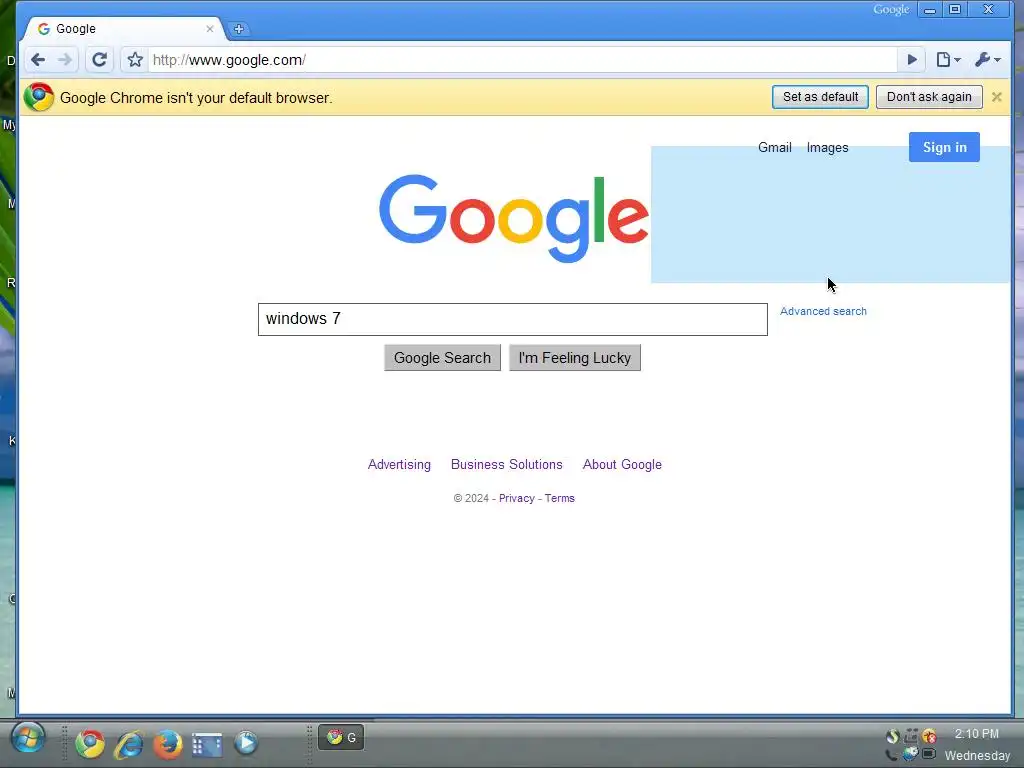
Task: Click Show Desktop icon in the taskbar
Action: [x=206, y=744]
